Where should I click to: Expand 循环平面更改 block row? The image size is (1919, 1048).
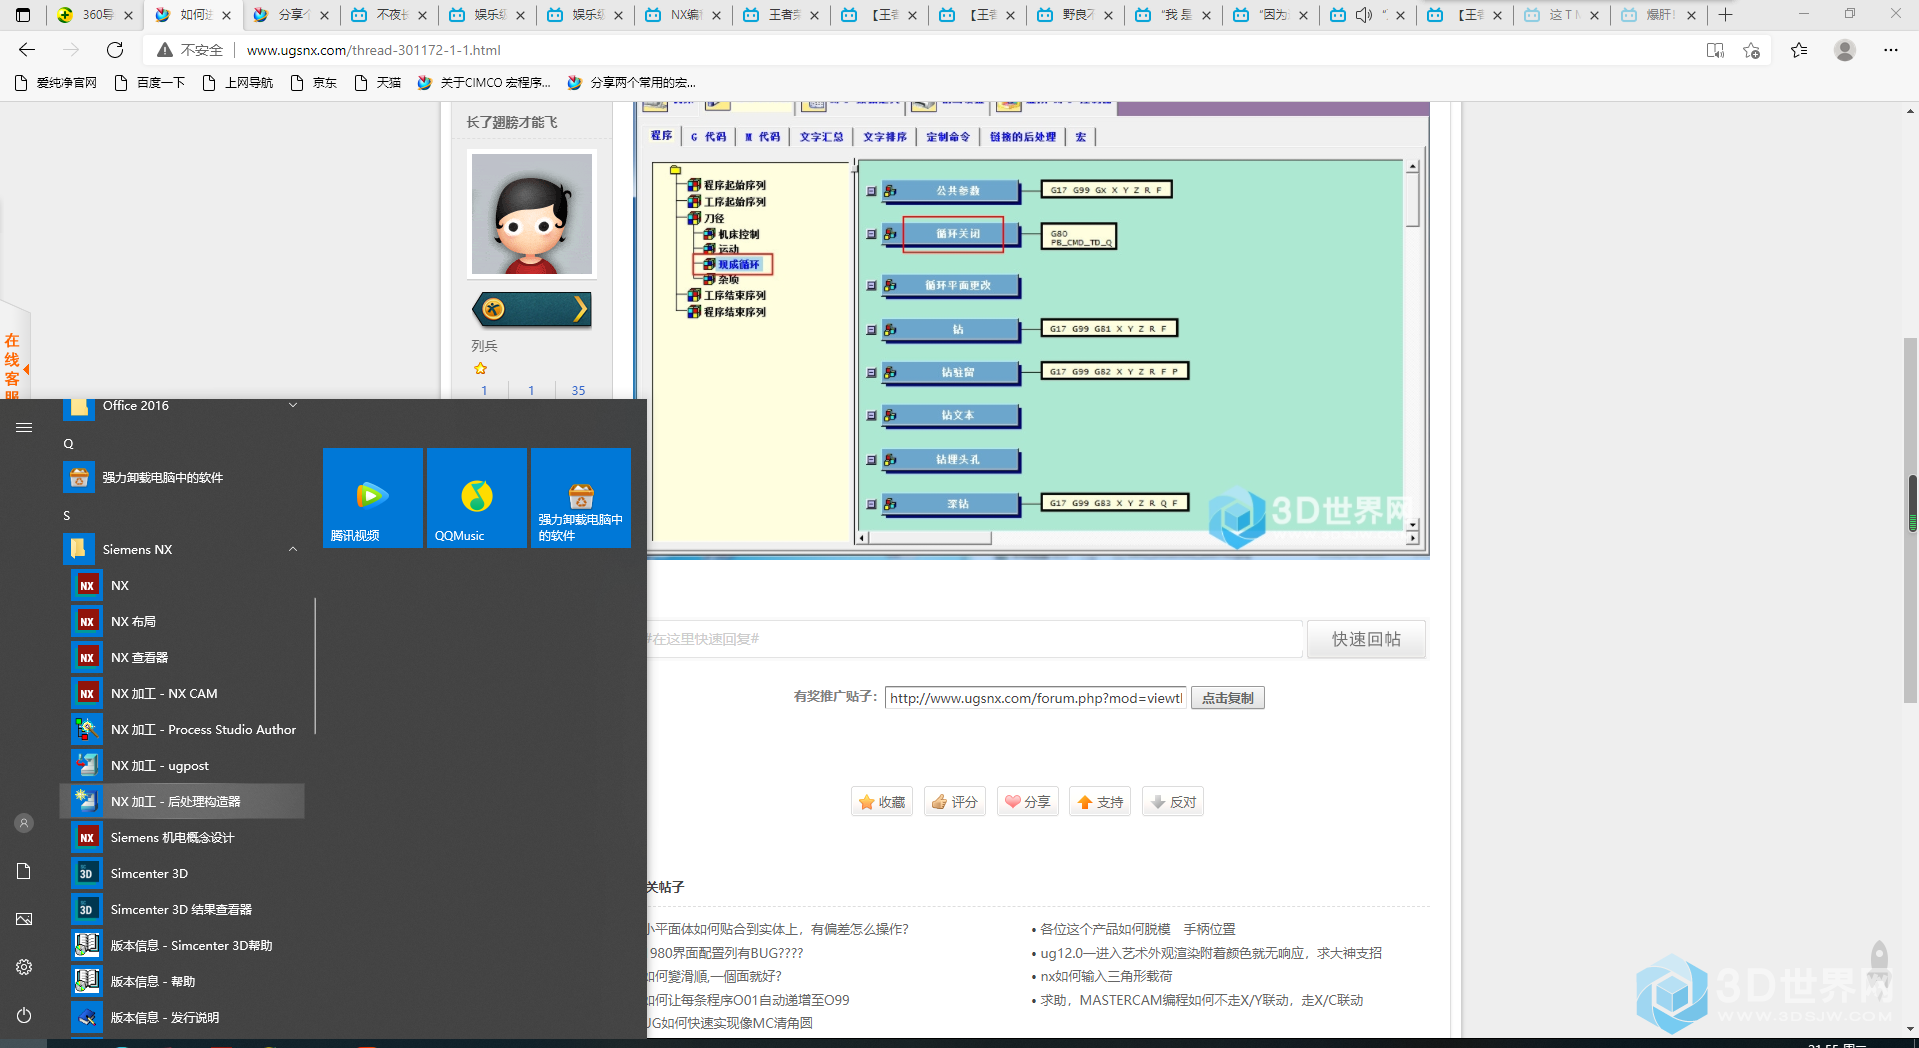click(871, 286)
